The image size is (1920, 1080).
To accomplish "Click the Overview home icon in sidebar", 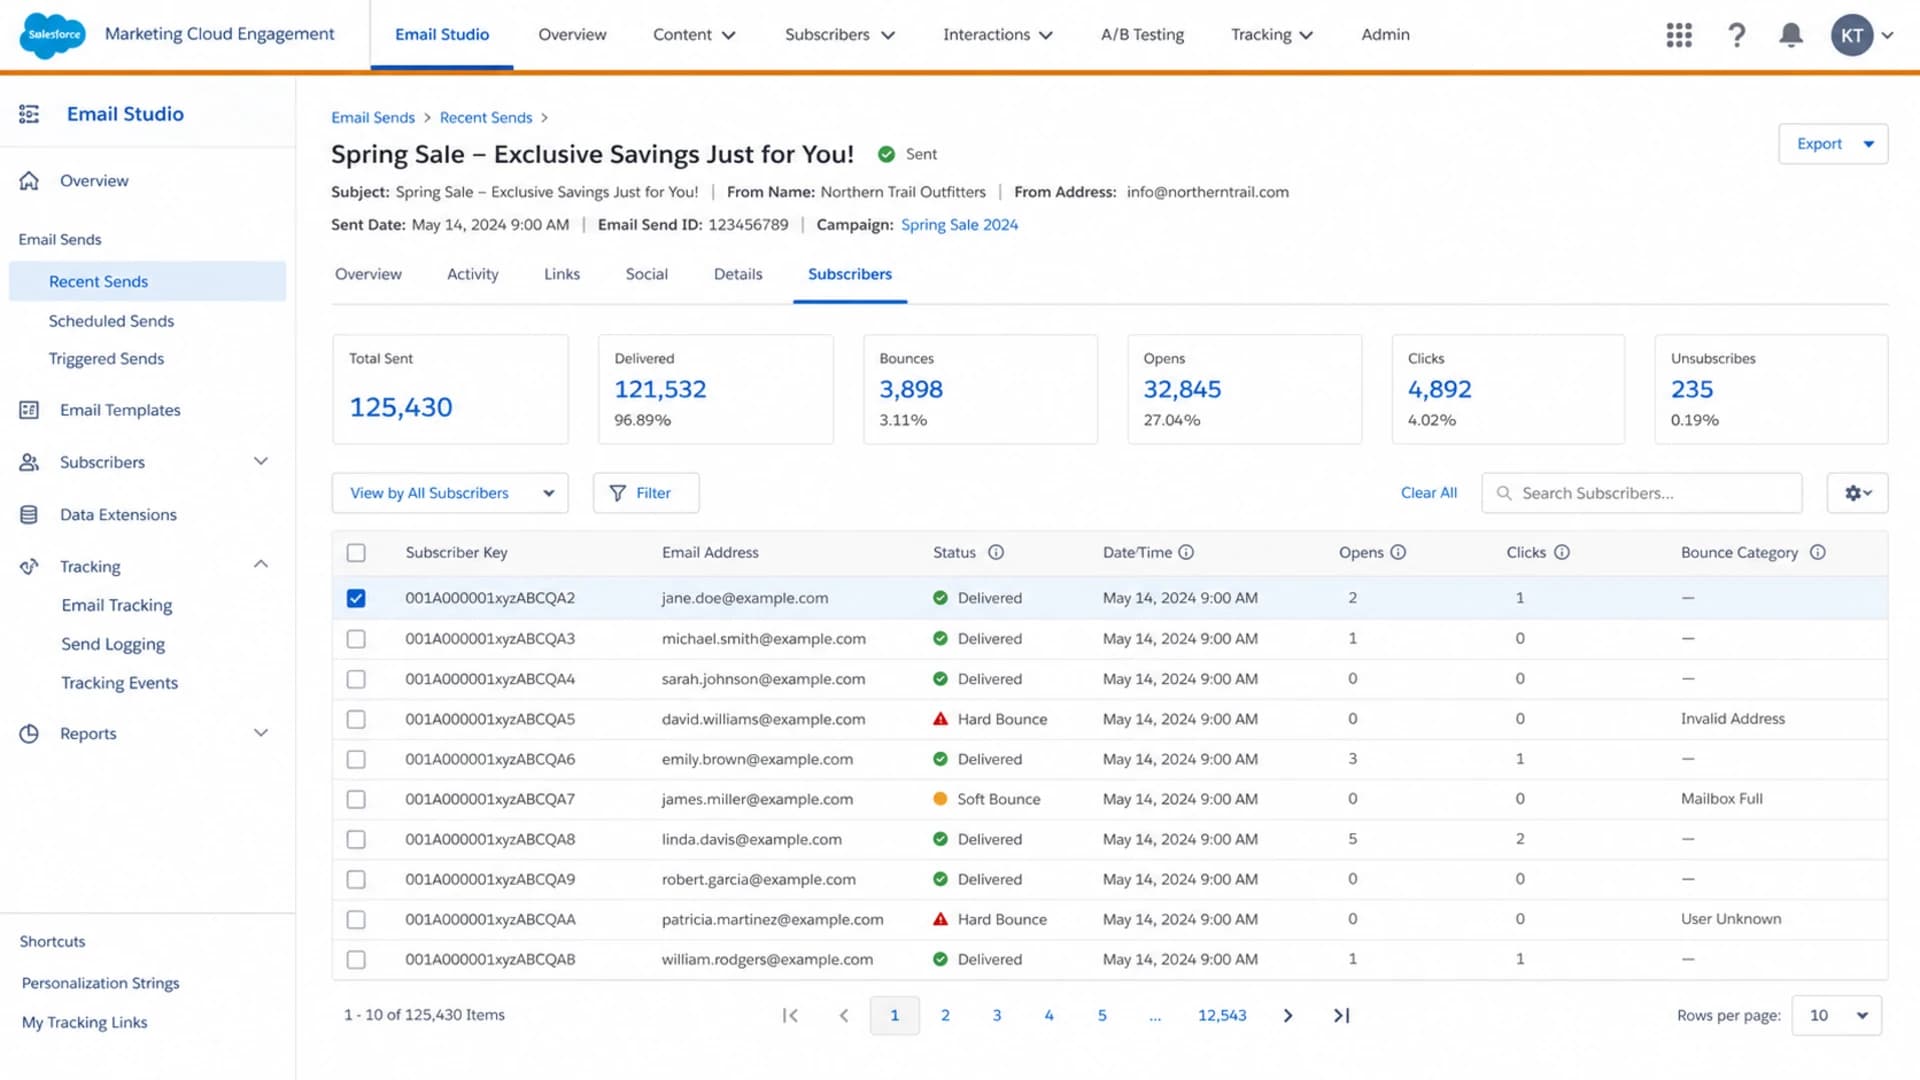I will (x=29, y=181).
